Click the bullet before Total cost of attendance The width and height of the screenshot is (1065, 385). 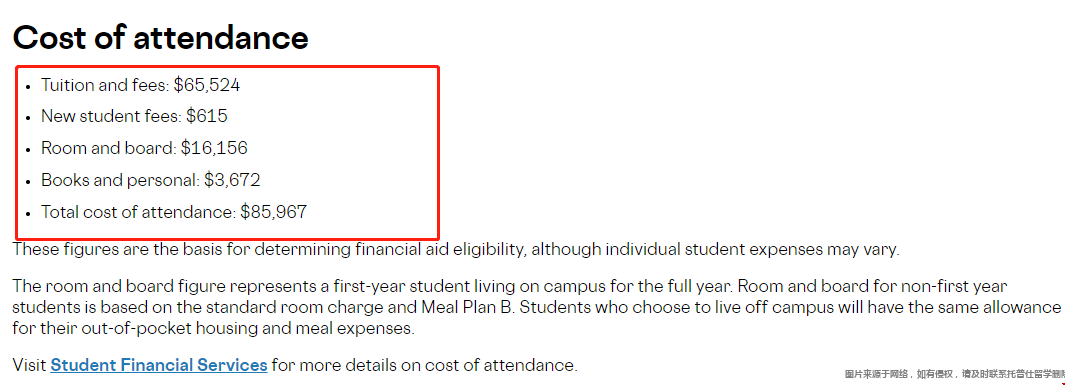tap(28, 215)
